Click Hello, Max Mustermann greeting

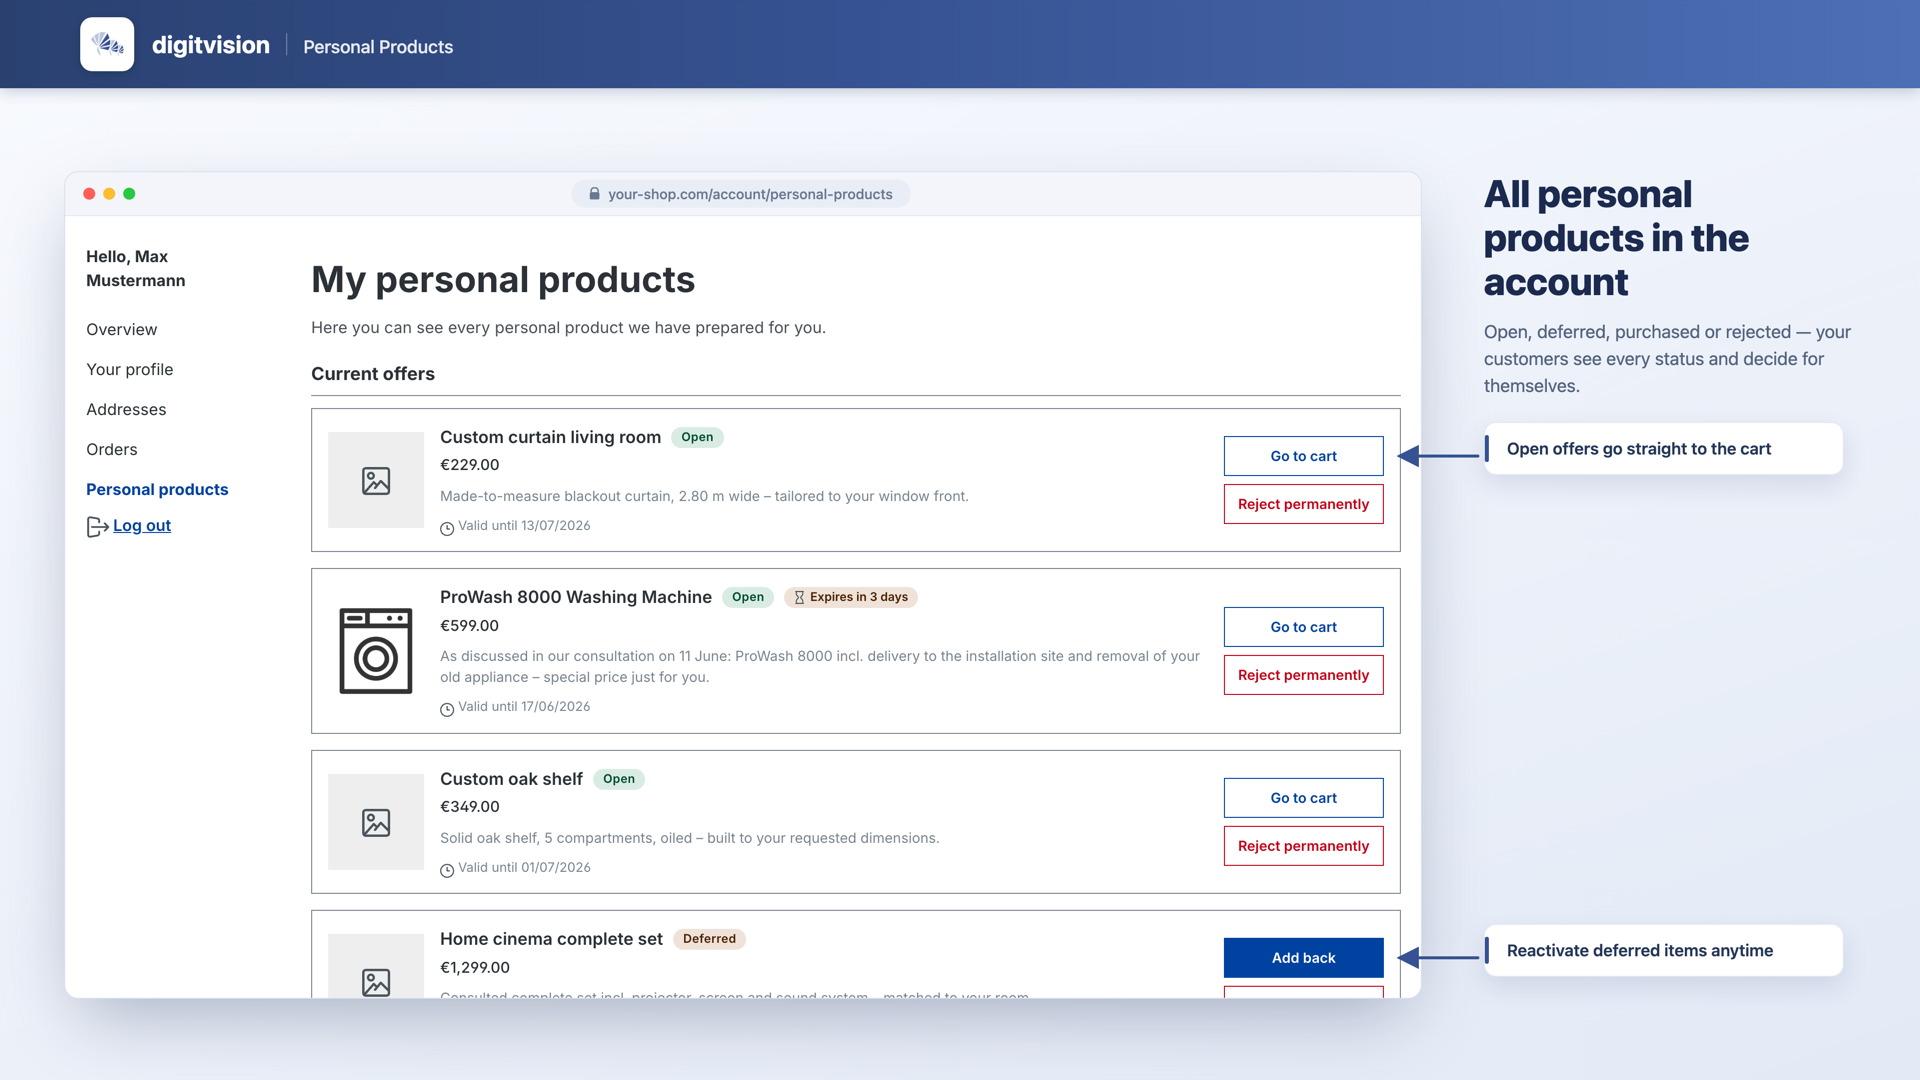point(136,269)
